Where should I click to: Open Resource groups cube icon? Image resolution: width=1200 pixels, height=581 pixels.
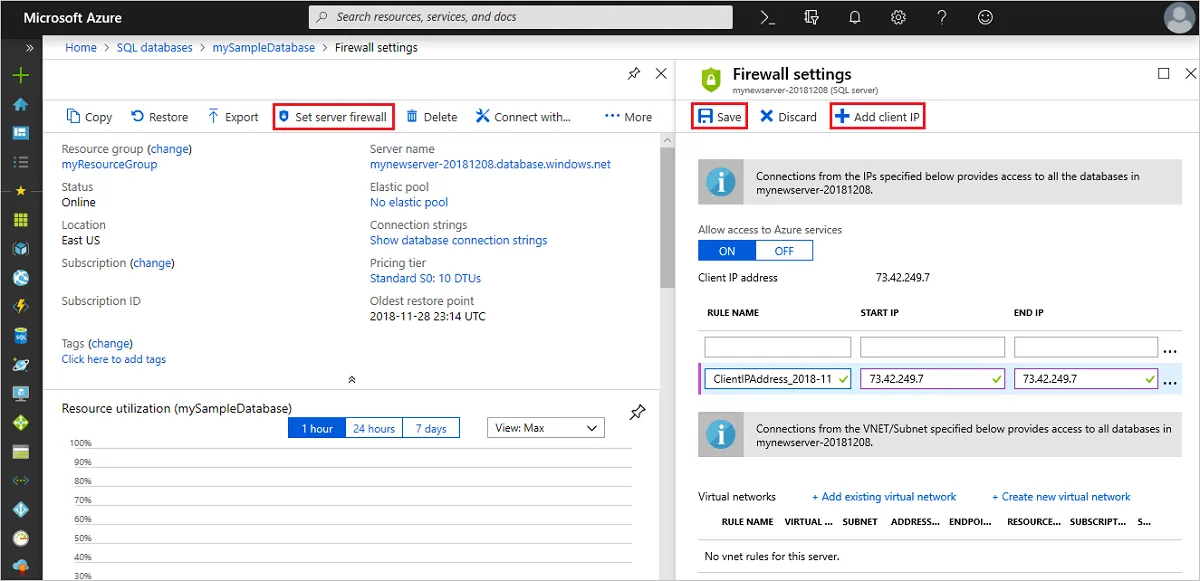pos(20,249)
